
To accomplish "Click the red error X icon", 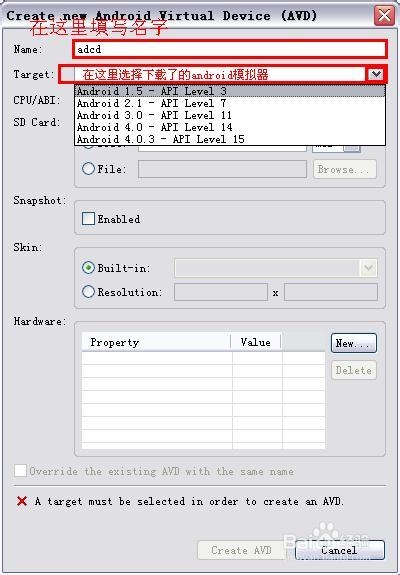I will pos(22,501).
